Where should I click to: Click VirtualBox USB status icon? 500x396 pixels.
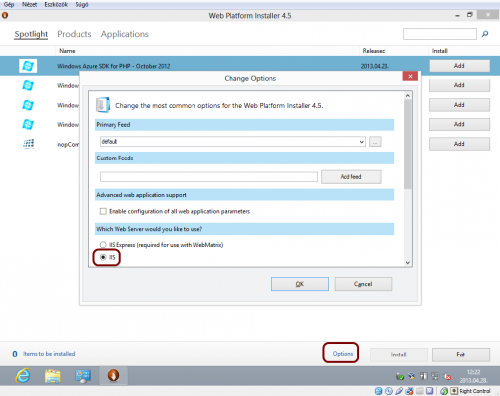click(x=399, y=391)
